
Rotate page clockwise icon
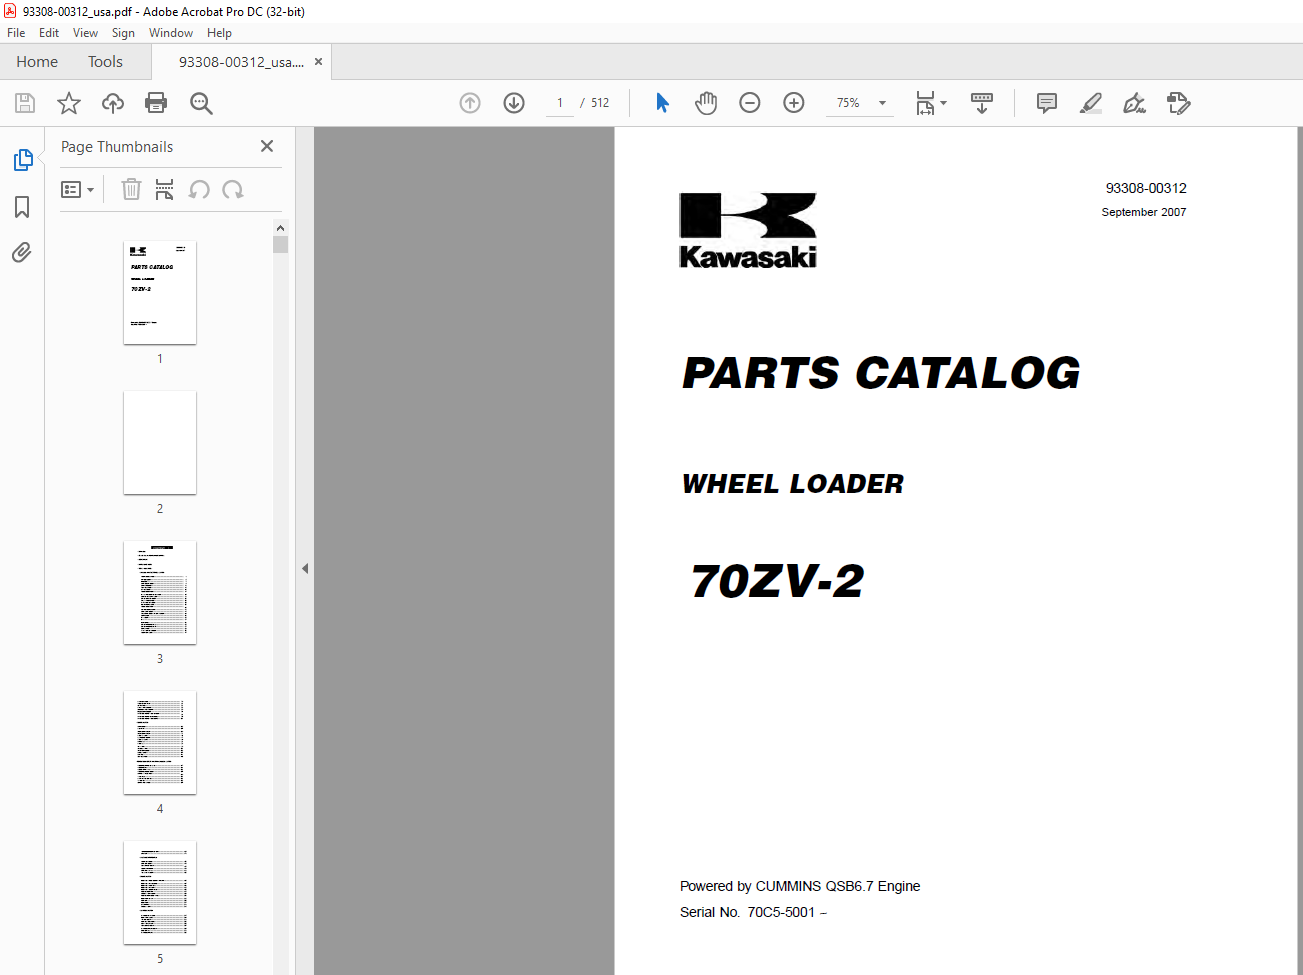coord(233,189)
